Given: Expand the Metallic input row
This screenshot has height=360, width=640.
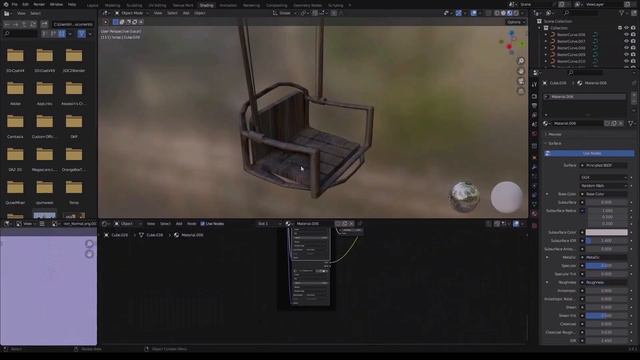Looking at the screenshot, I should click(547, 258).
